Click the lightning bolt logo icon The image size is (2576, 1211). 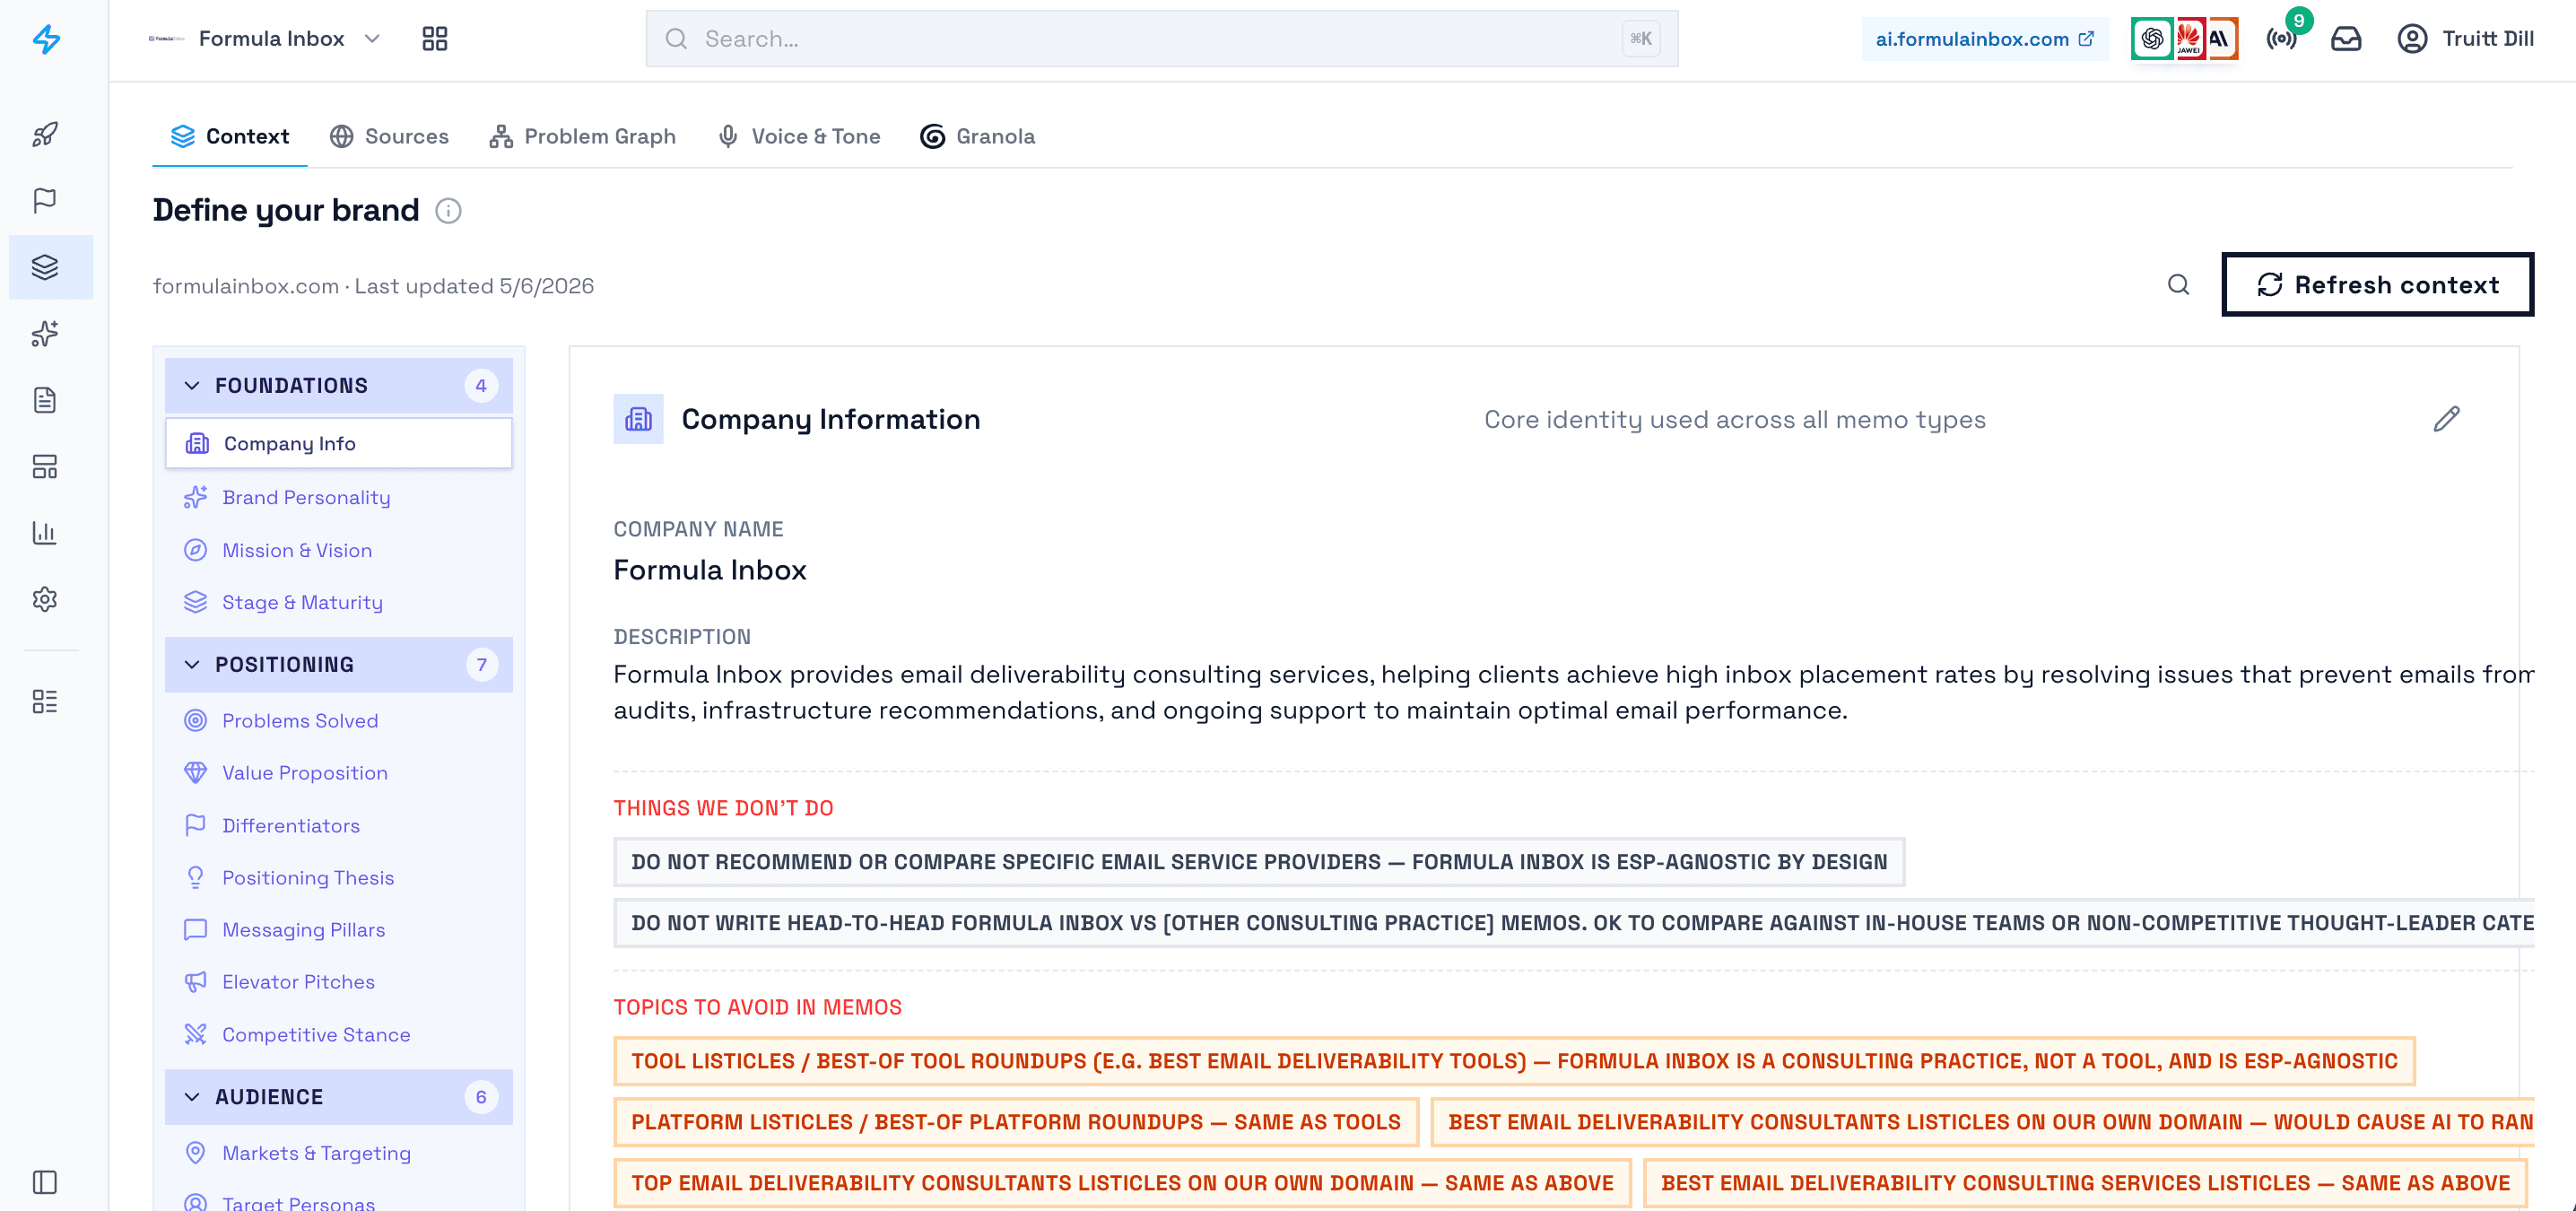(x=46, y=39)
